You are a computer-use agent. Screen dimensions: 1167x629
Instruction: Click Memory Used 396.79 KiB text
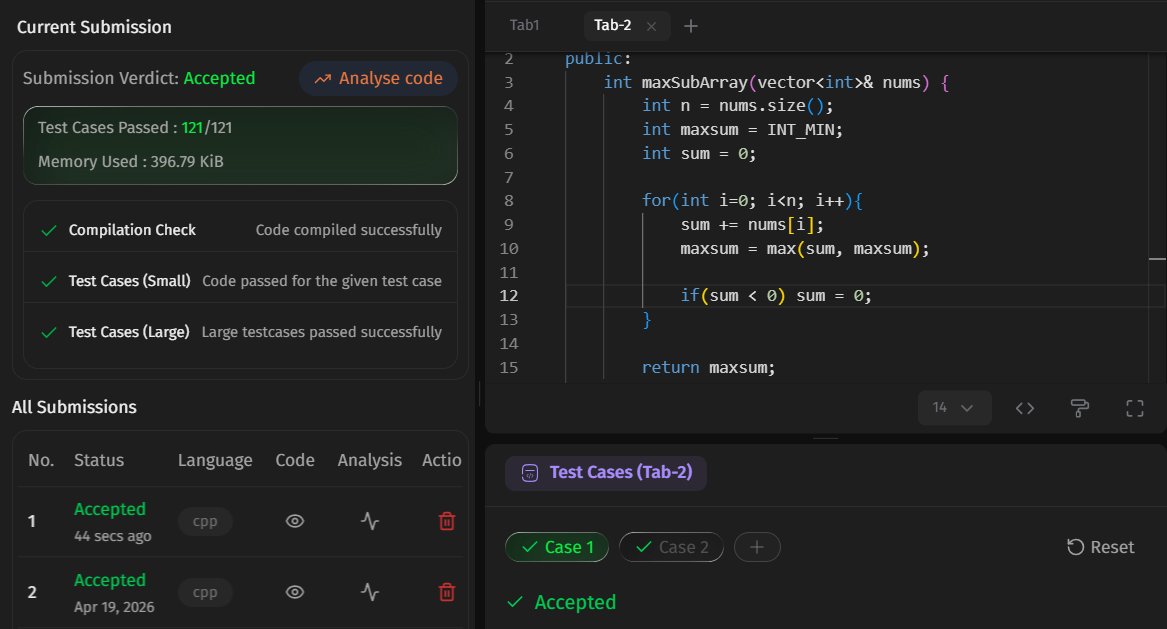pyautogui.click(x=130, y=162)
